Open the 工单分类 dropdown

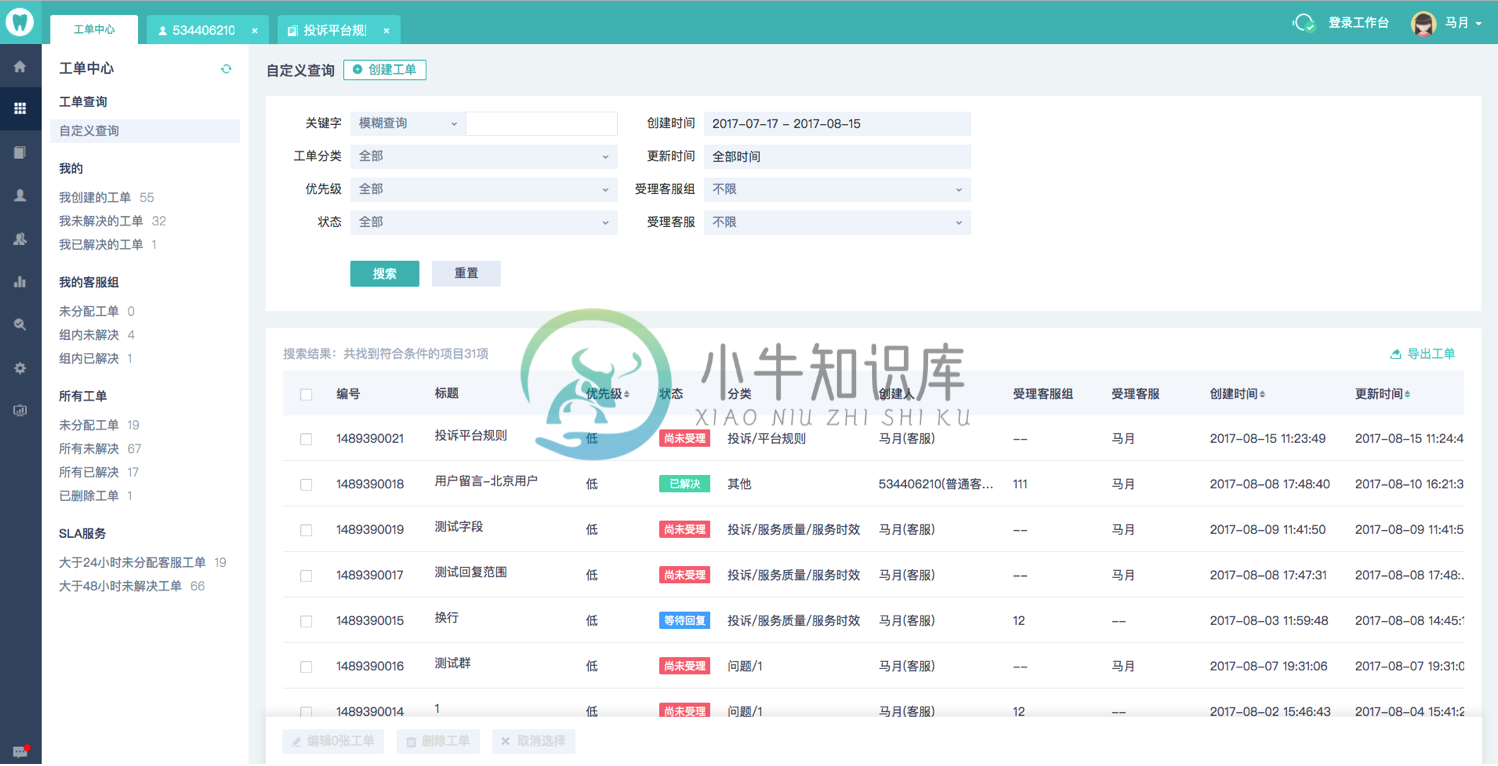pyautogui.click(x=483, y=156)
